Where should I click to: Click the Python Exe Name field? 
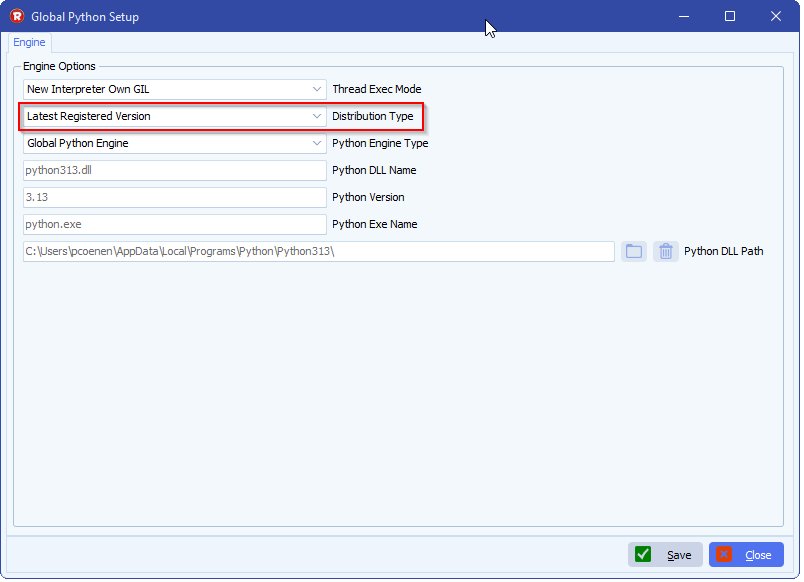tap(174, 225)
